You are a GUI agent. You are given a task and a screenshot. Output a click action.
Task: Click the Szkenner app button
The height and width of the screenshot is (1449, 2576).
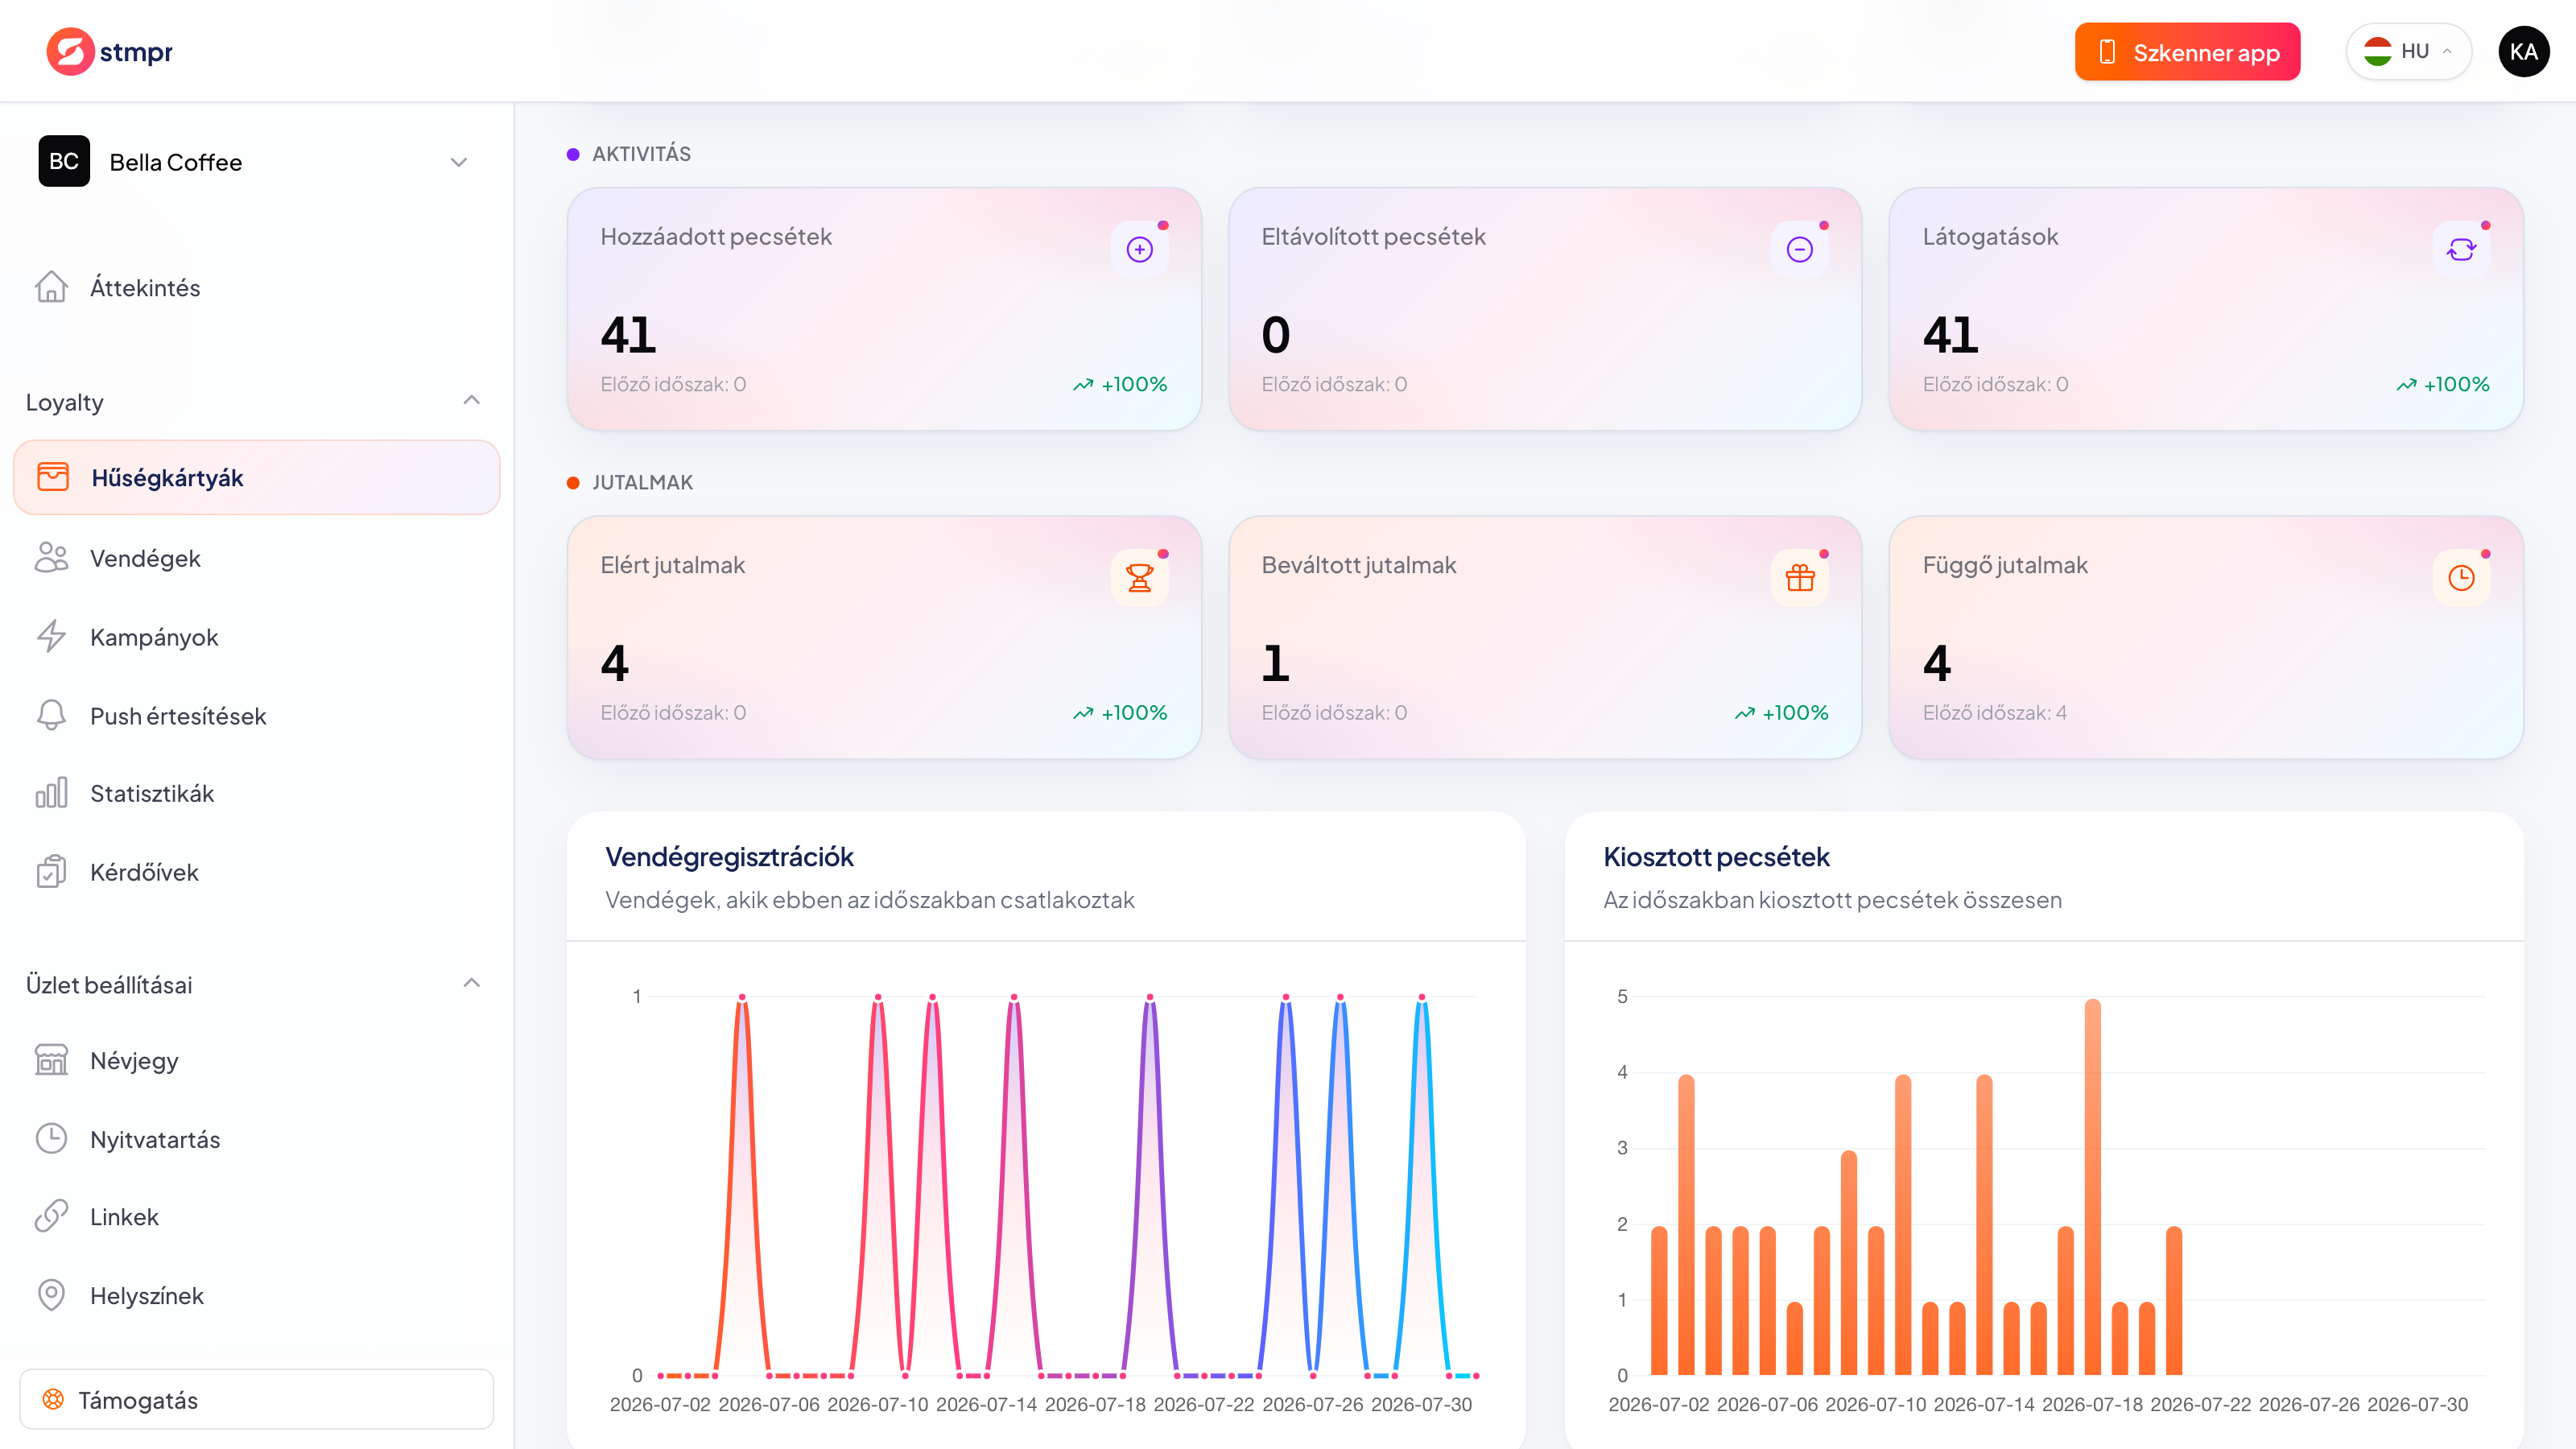[2187, 52]
